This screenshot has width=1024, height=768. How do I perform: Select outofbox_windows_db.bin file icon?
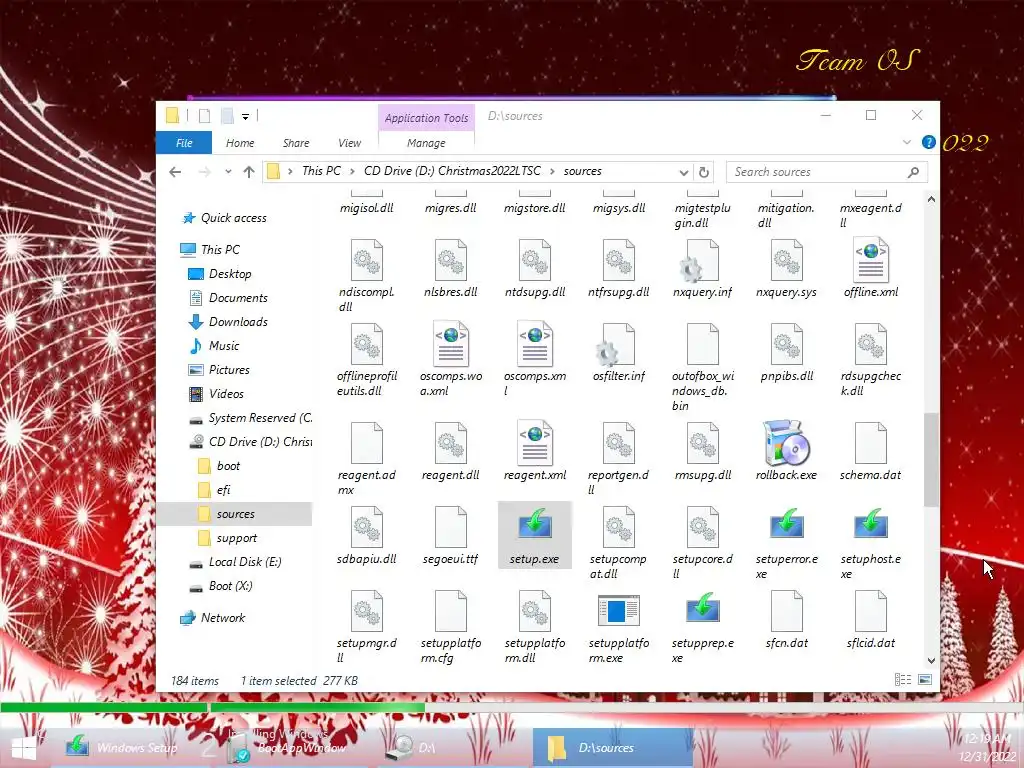click(703, 344)
